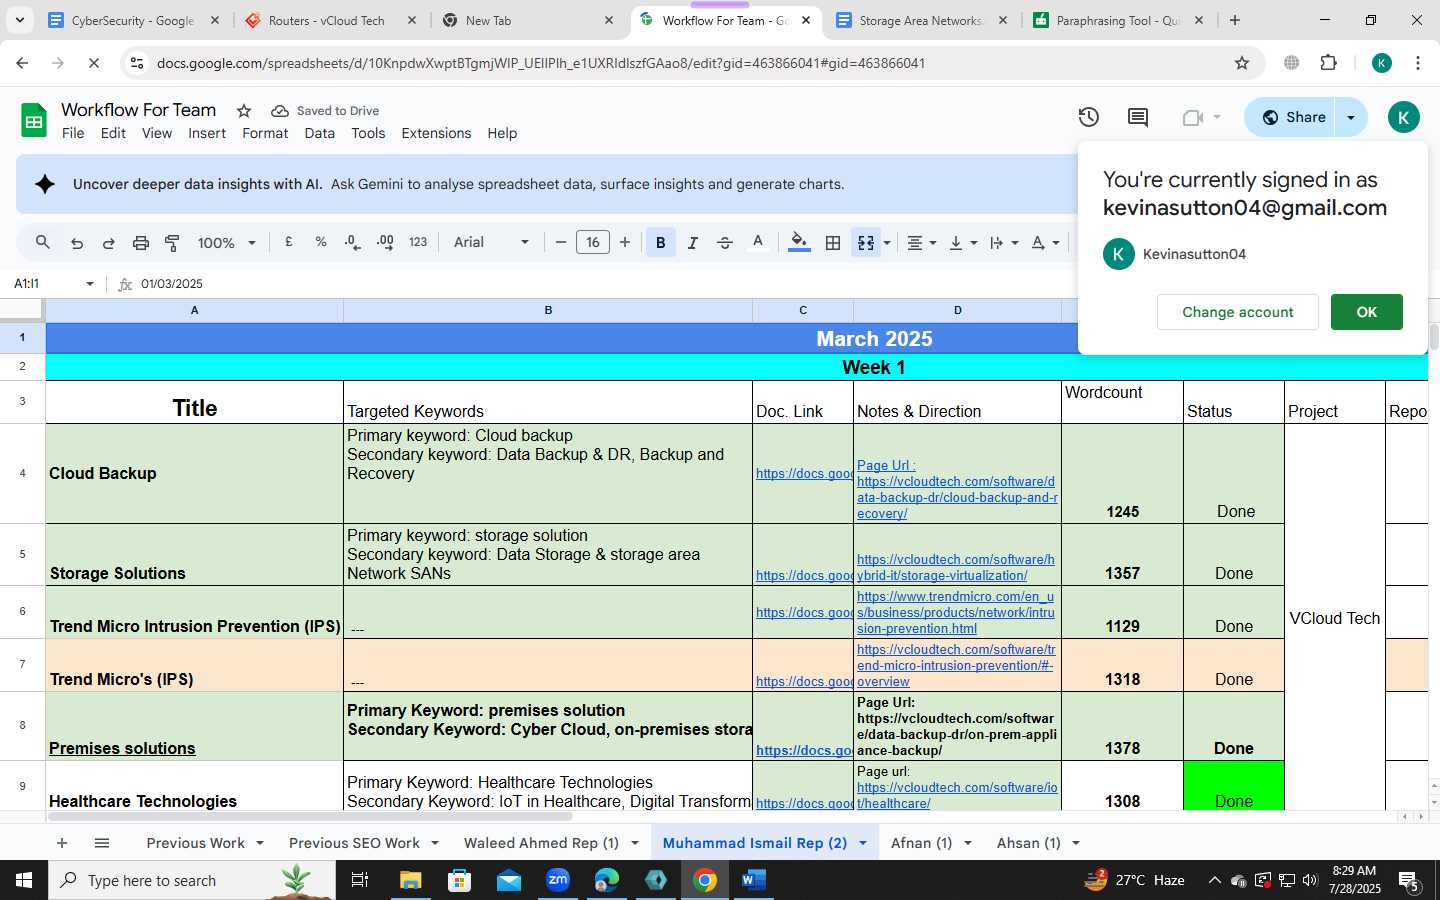Open the Extensions menu
The height and width of the screenshot is (900, 1440).
point(436,133)
